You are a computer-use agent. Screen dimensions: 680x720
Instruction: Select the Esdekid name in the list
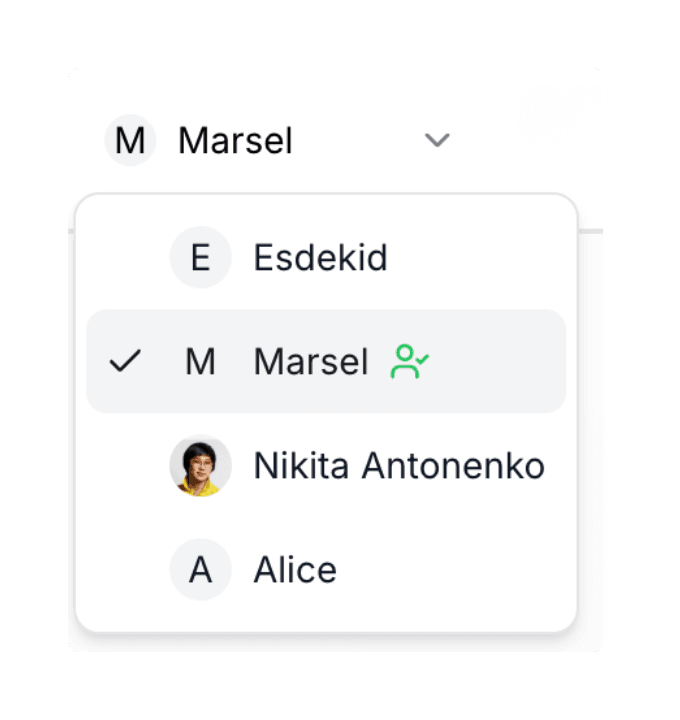(320, 257)
